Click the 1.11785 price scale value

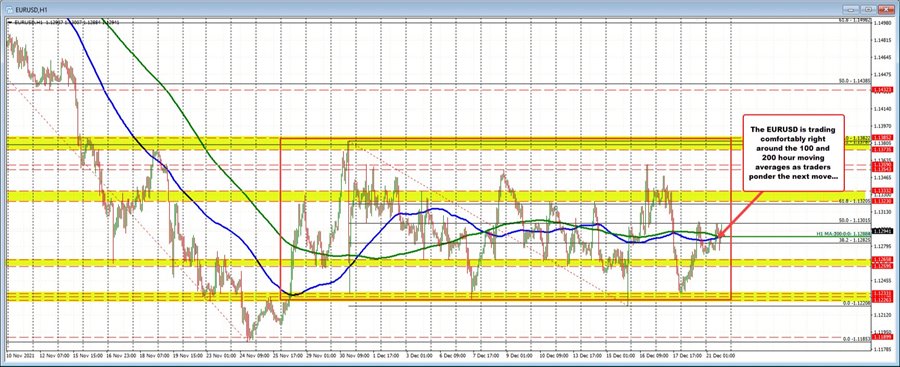pyautogui.click(x=883, y=350)
